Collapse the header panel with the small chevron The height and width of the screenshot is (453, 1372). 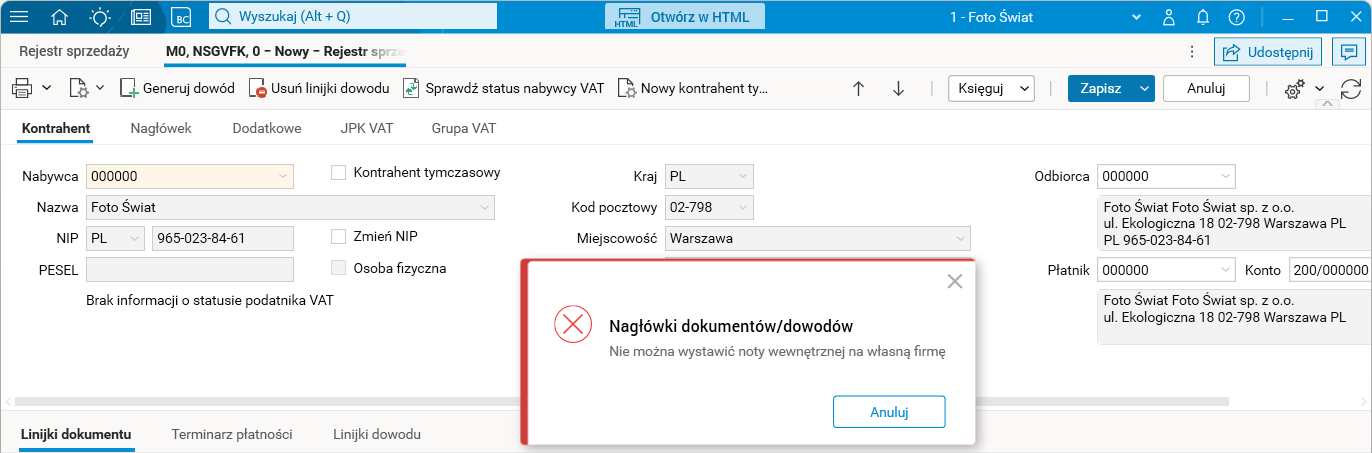[1327, 104]
